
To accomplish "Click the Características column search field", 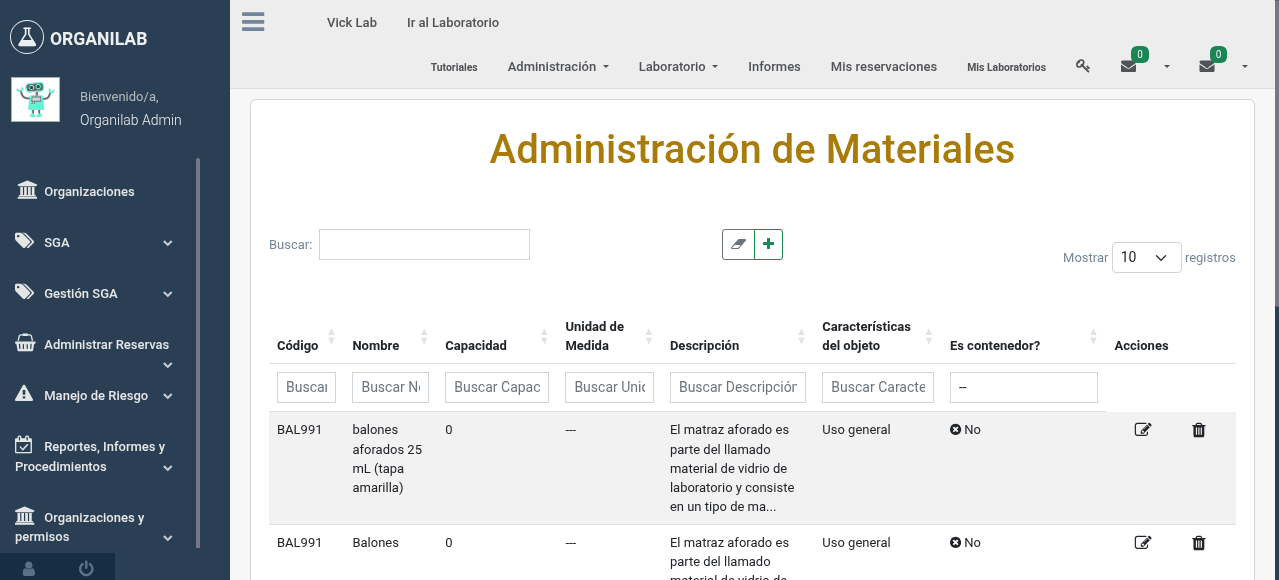I will tap(878, 387).
